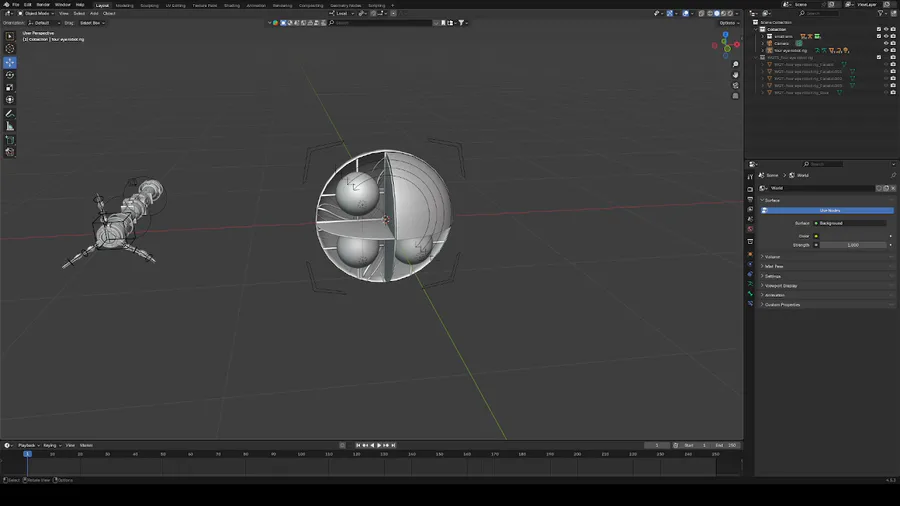Open the Object properties tab
This screenshot has height=506, width=900.
(x=750, y=254)
